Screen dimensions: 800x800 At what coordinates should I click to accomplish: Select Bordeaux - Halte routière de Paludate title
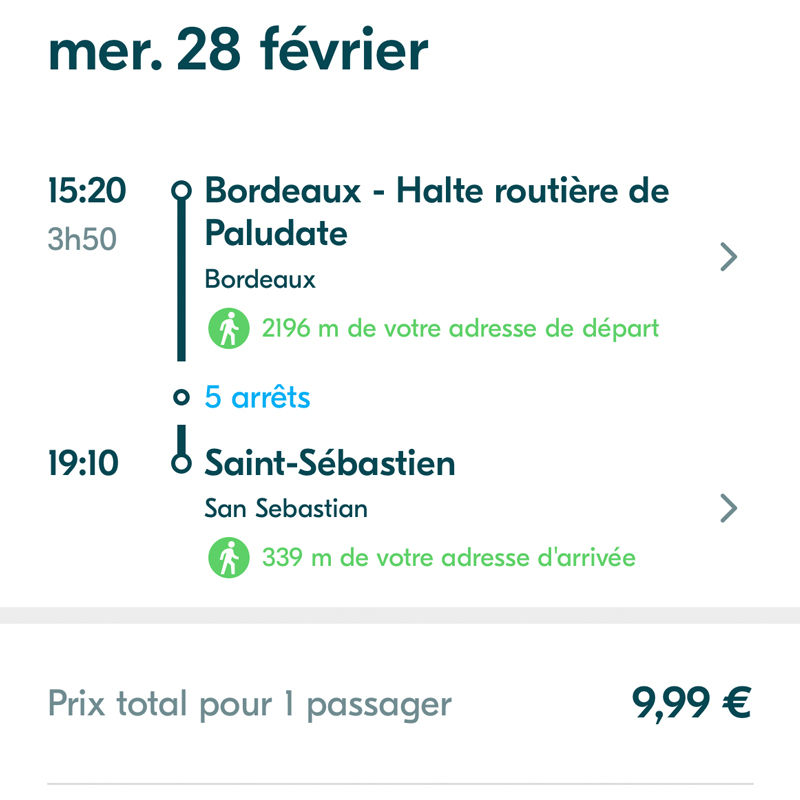pyautogui.click(x=436, y=211)
